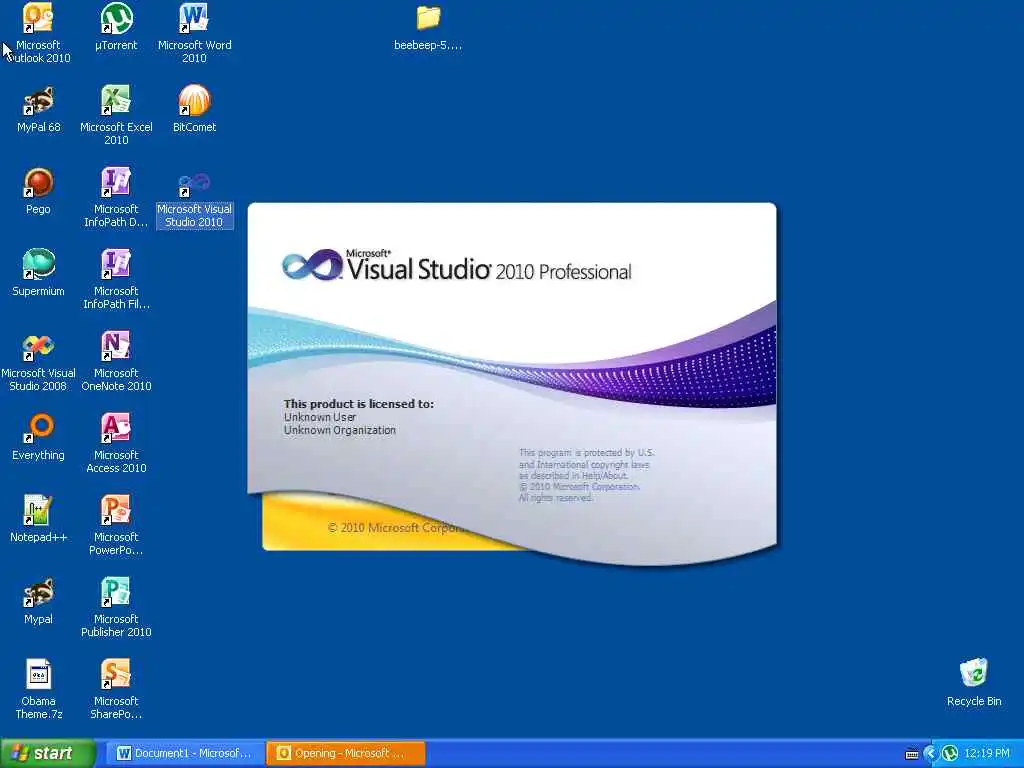Click the keyboard icon in tray
The width and height of the screenshot is (1024, 768).
pos(912,754)
